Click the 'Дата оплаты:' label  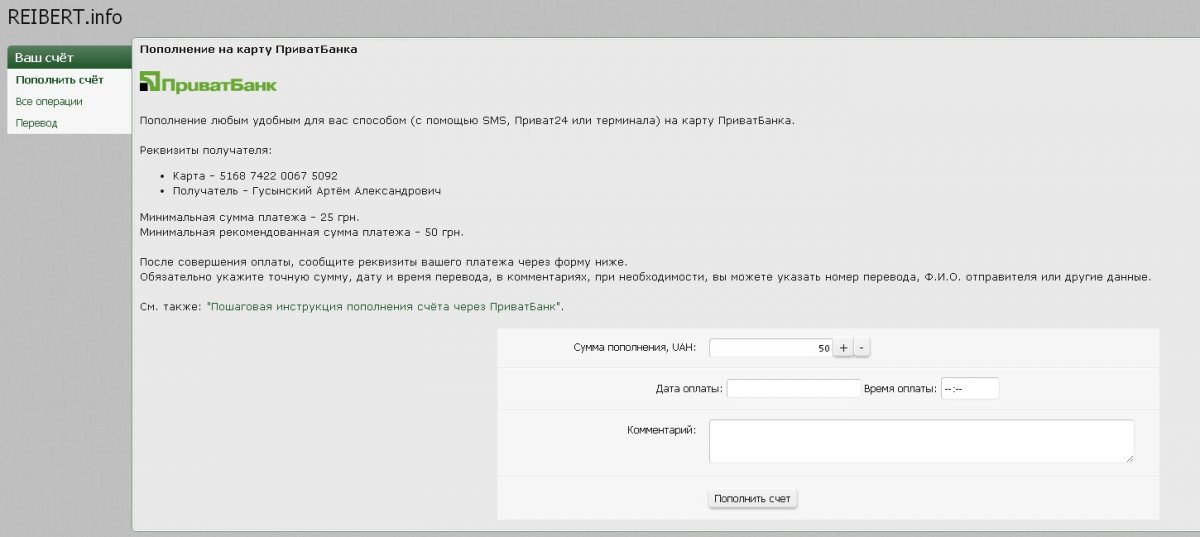pyautogui.click(x=689, y=388)
